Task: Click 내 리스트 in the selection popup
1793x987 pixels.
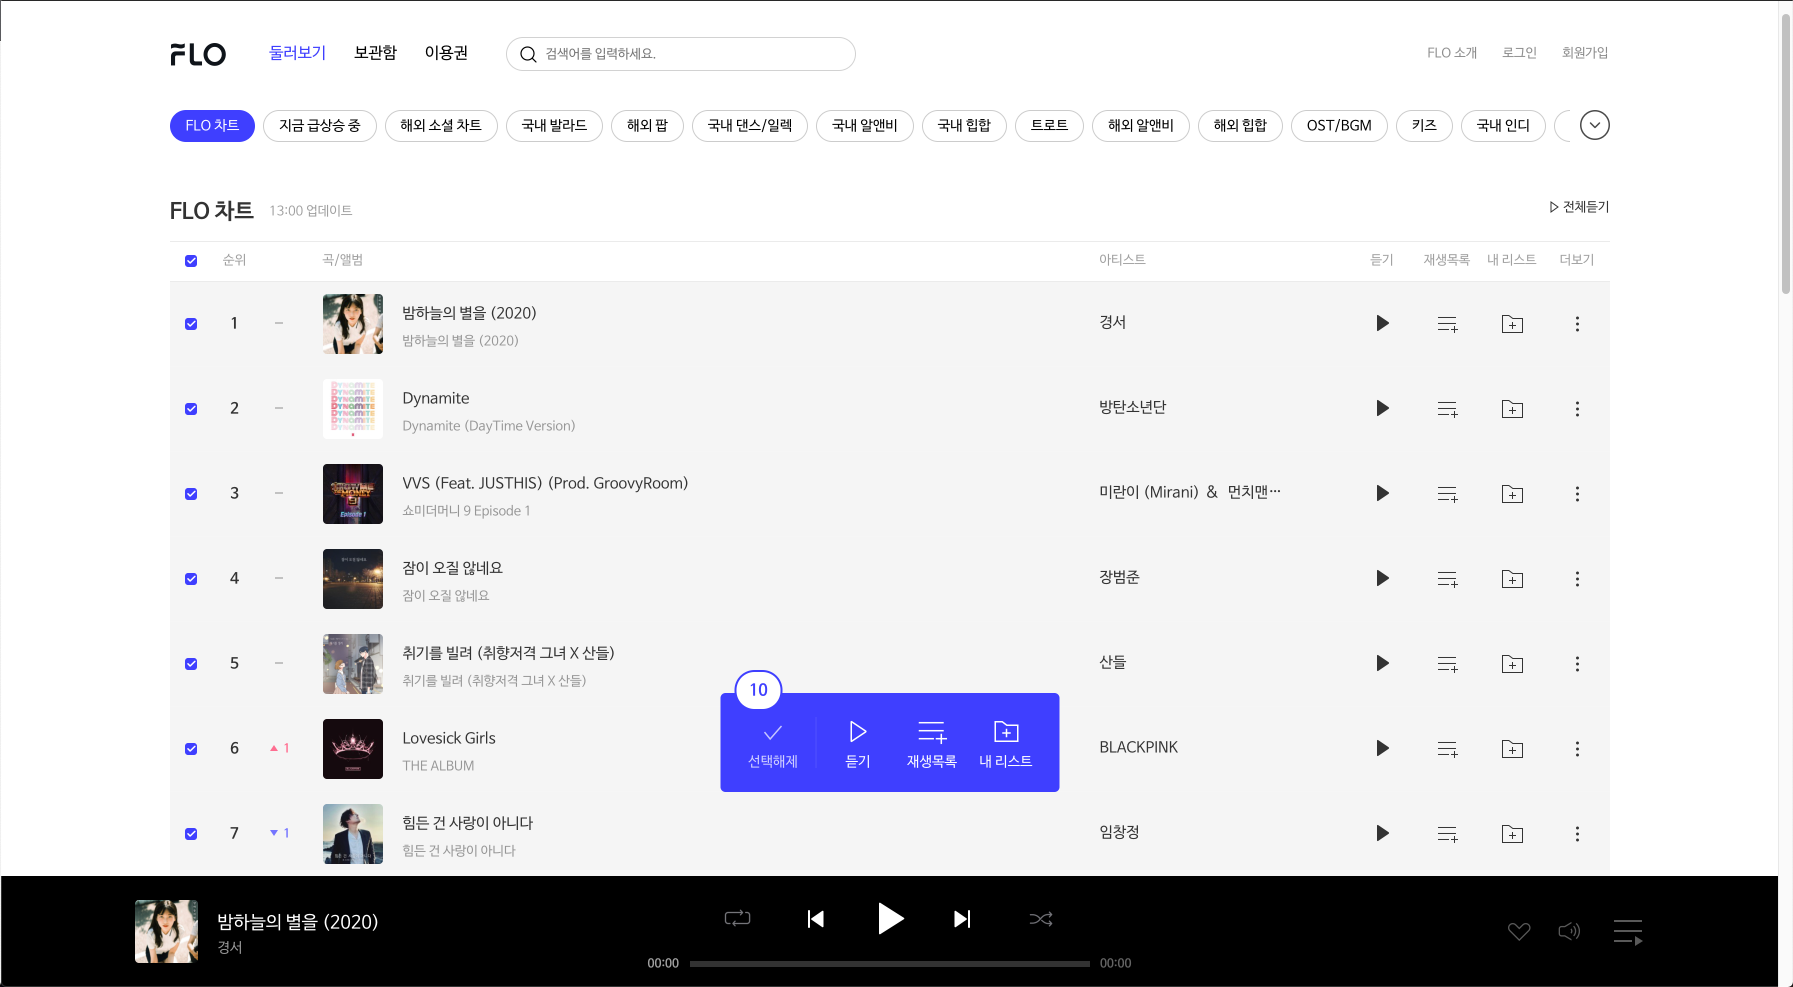Action: pyautogui.click(x=1006, y=745)
